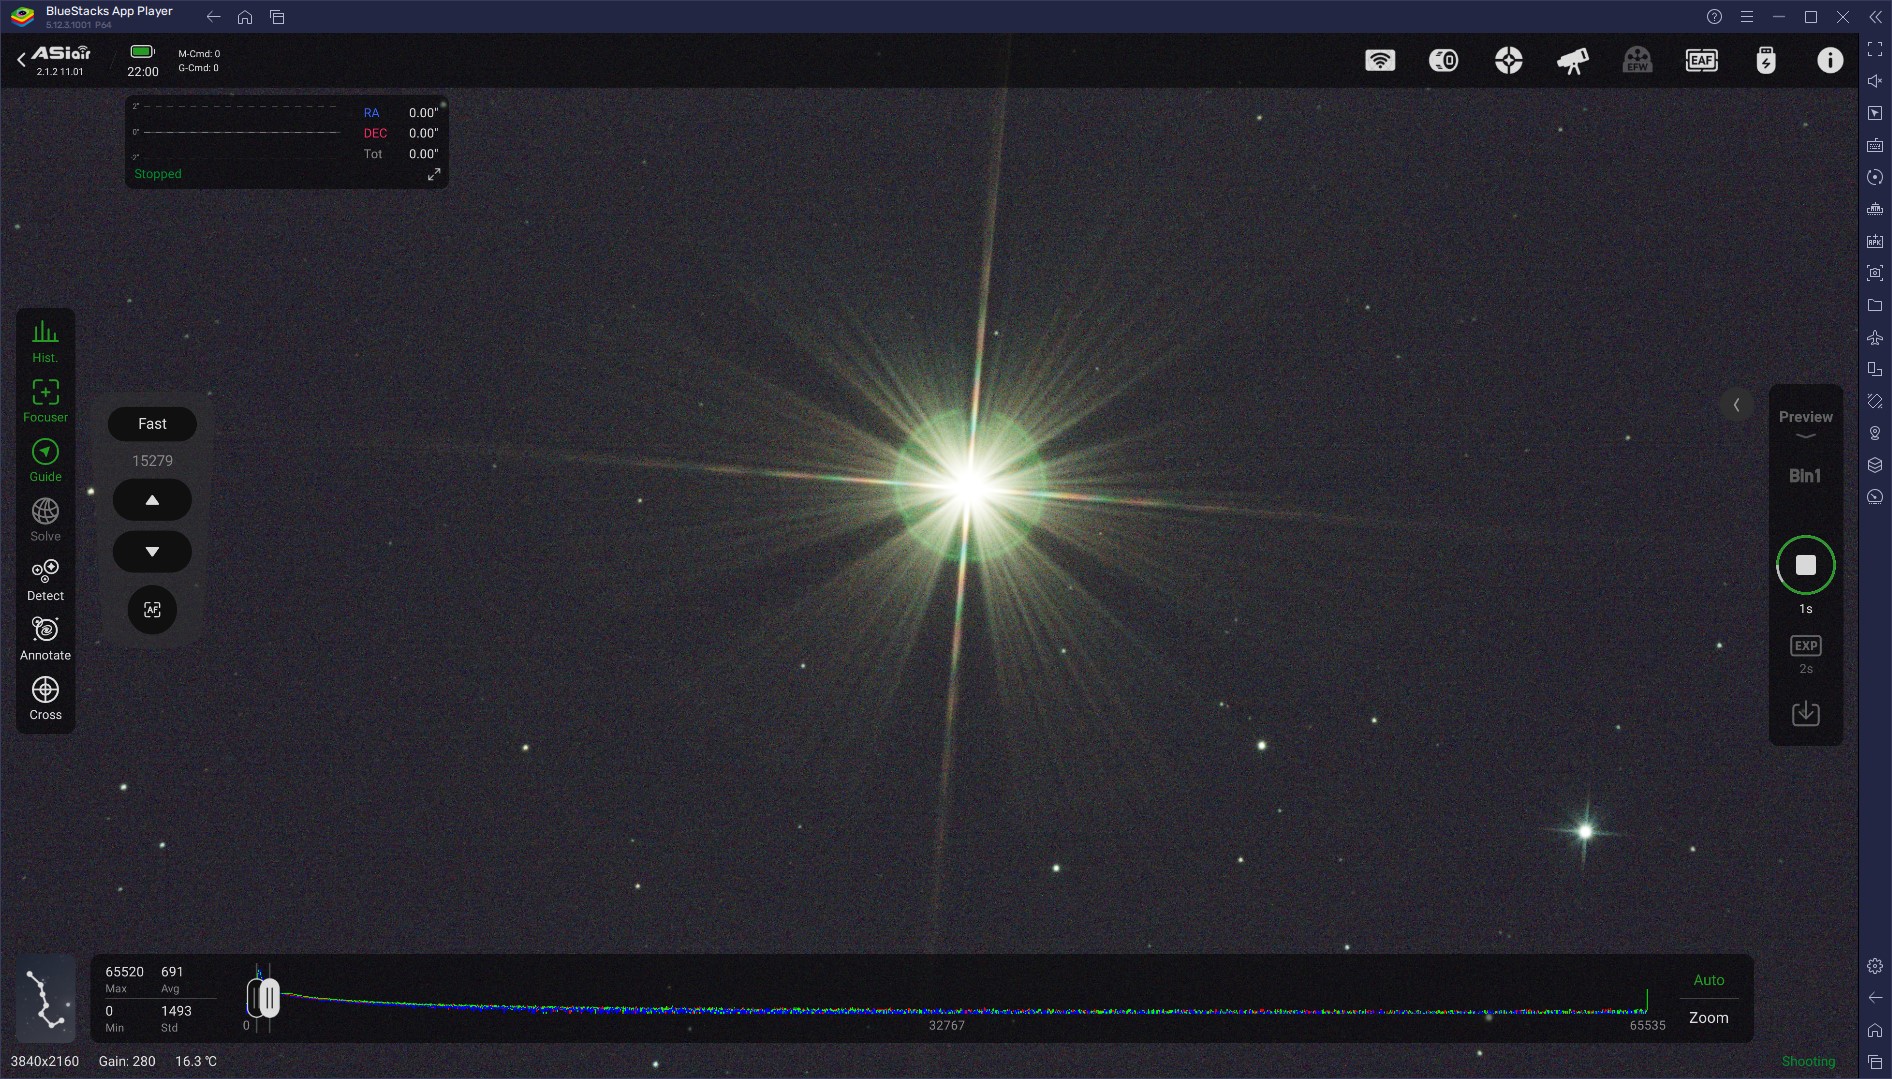Click BlueStacks title bar back arrow
Image resolution: width=1892 pixels, height=1079 pixels.
(213, 17)
